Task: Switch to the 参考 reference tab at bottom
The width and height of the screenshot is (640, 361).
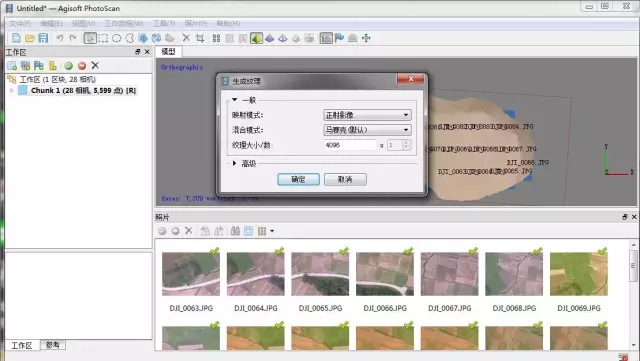Action: (53, 345)
